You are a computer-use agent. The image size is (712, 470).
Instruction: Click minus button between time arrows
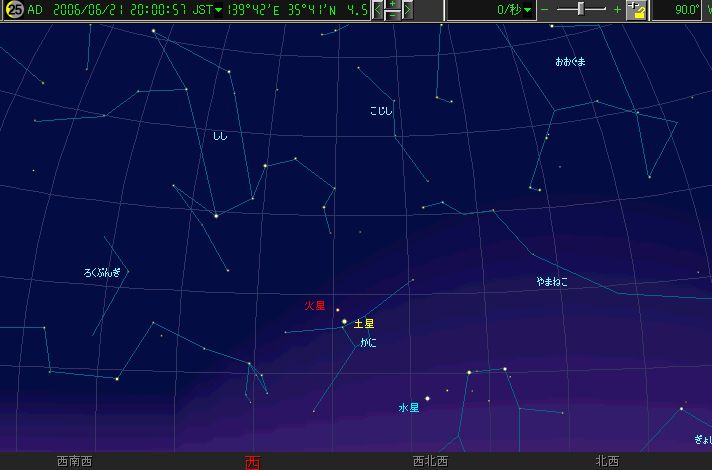point(393,16)
